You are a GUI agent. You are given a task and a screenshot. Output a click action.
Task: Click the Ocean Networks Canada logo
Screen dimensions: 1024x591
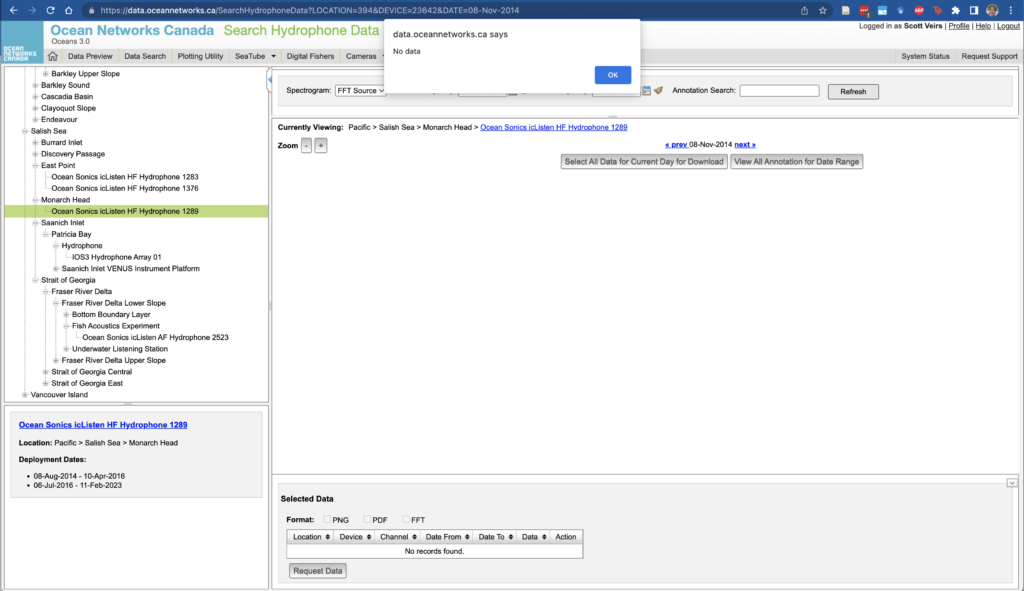(x=22, y=42)
